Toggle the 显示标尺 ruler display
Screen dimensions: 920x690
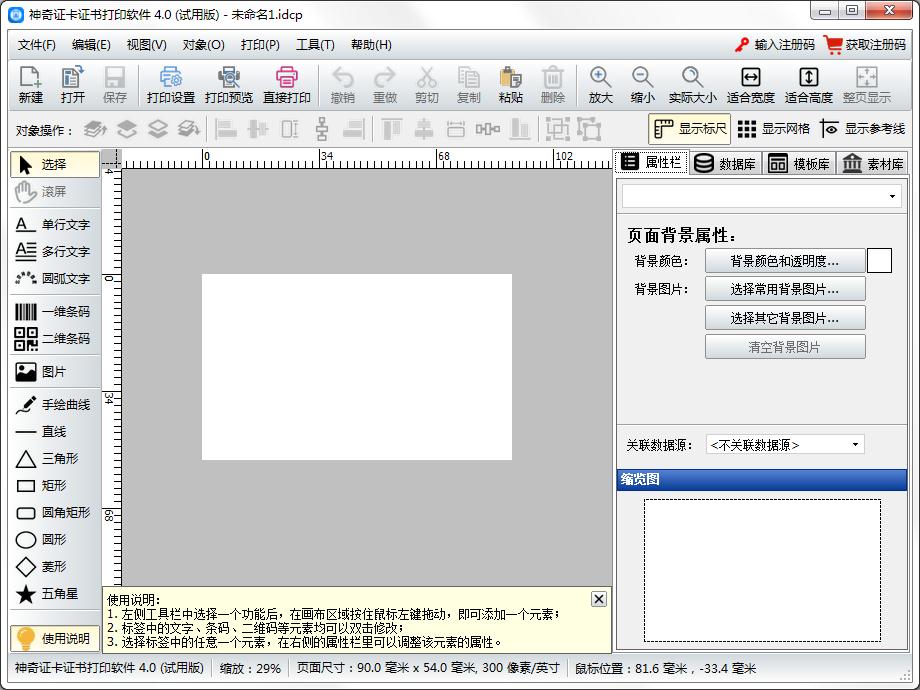point(690,129)
